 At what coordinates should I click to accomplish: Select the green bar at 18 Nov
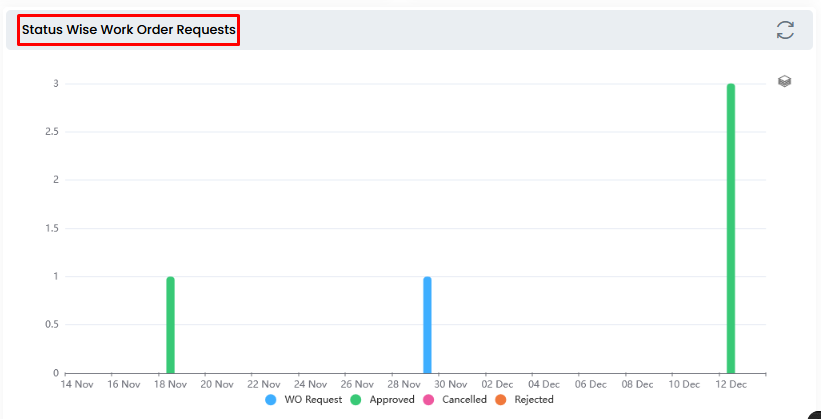click(170, 325)
